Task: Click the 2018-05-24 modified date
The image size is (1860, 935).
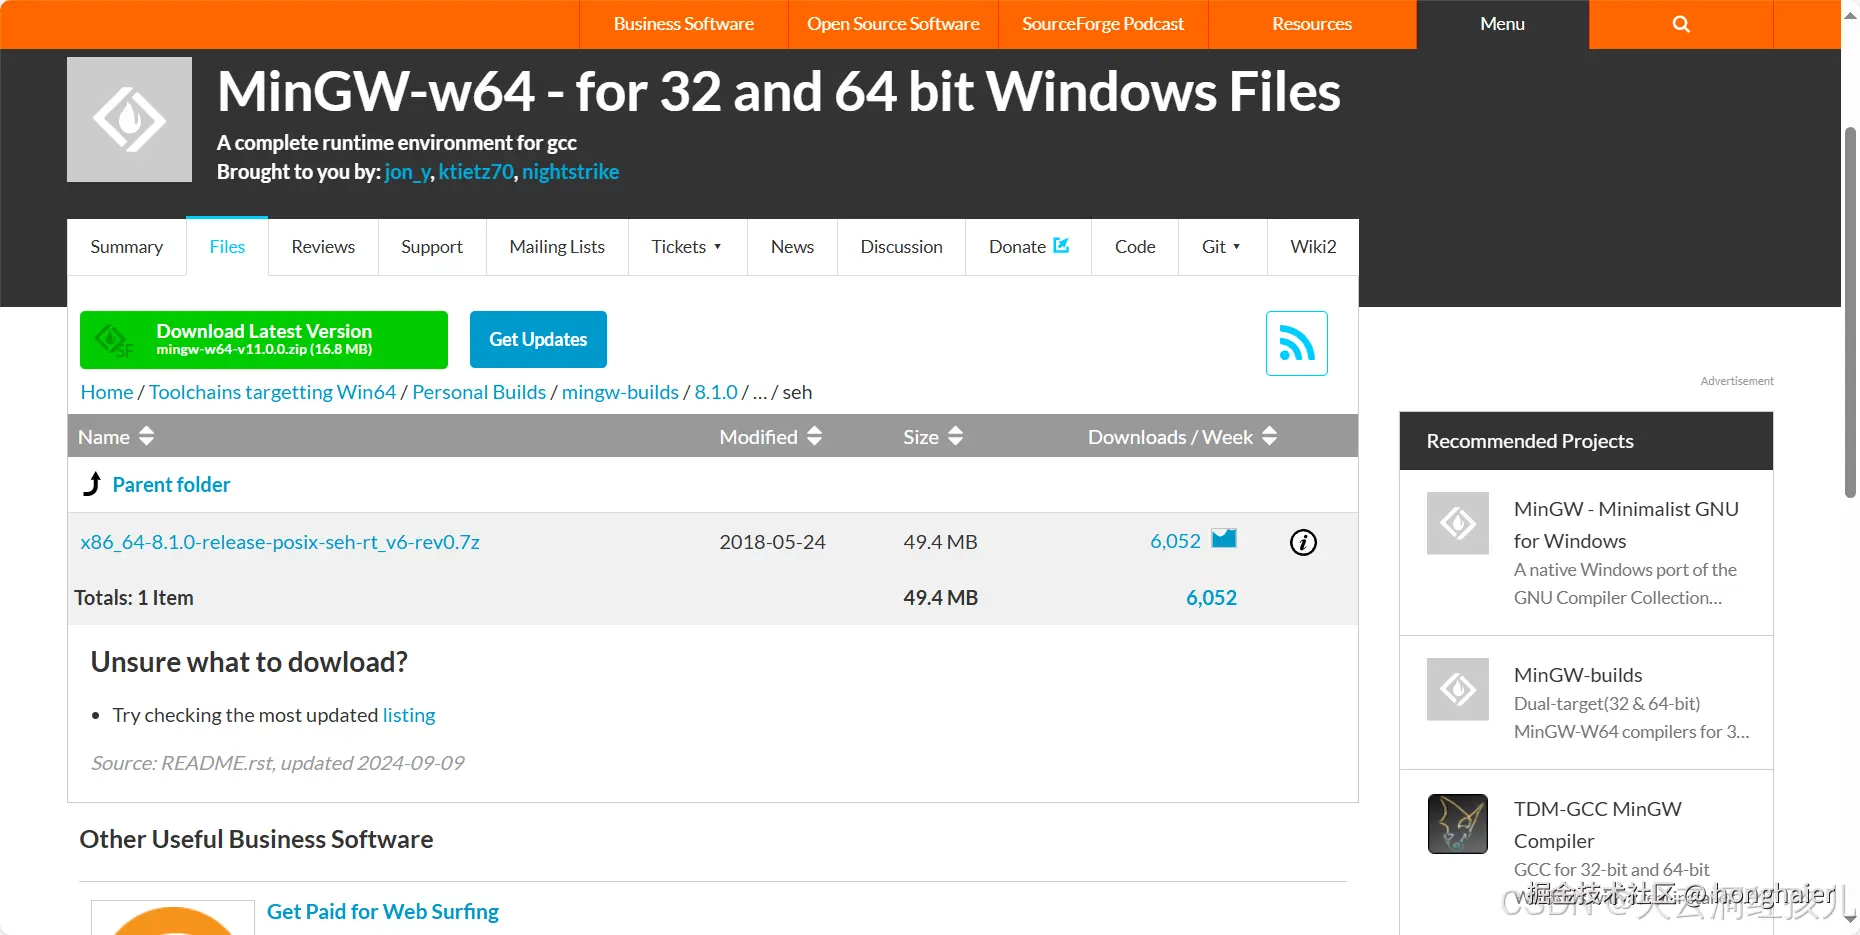Action: pos(772,542)
